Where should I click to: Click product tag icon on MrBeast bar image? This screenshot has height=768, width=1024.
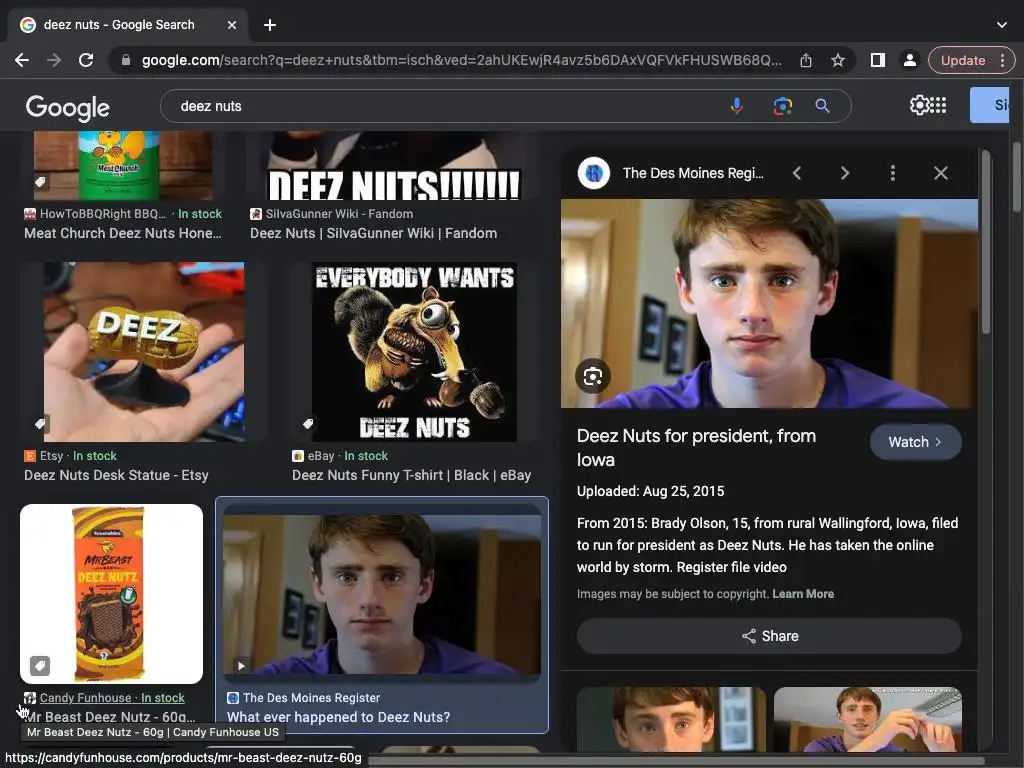click(40, 666)
